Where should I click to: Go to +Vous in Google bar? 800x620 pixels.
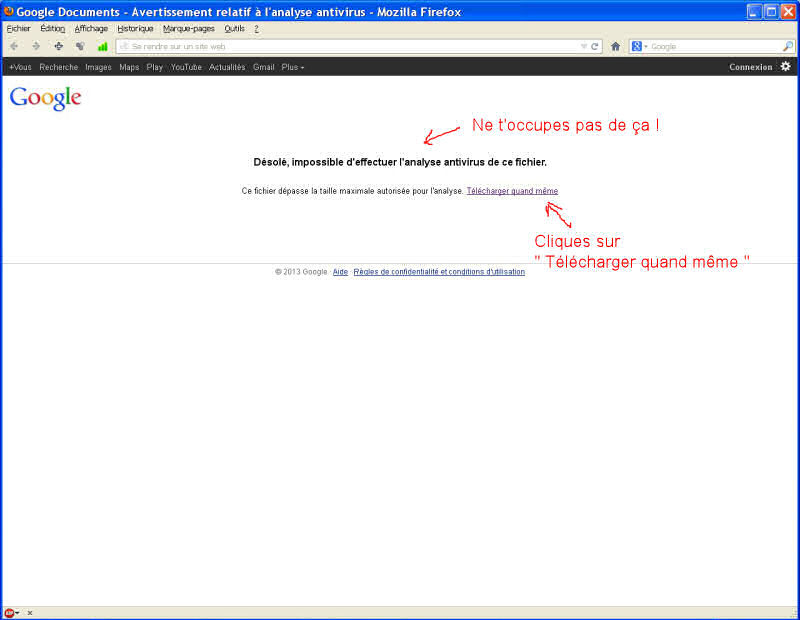tap(20, 67)
